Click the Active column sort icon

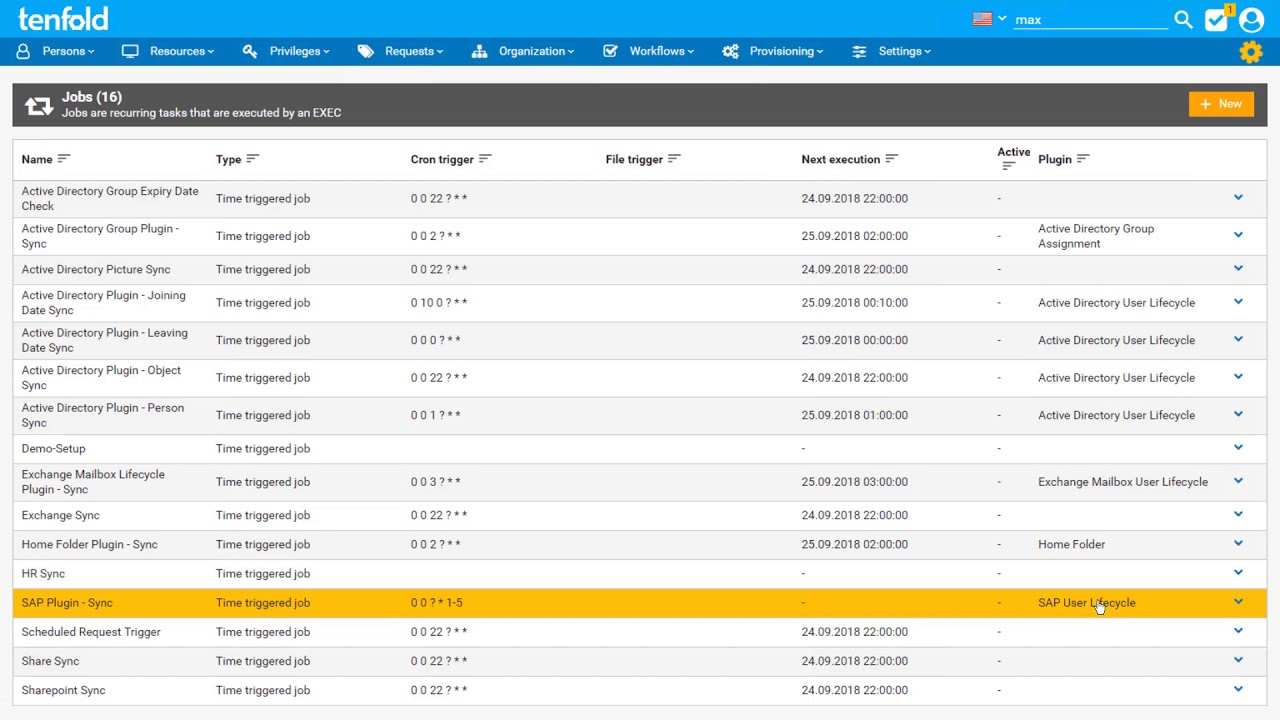click(x=1008, y=166)
